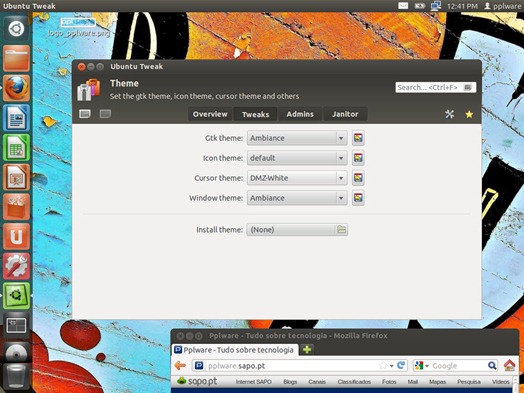Screen dimensions: 524x393
Task: Open the Workspace Switcher
Action: pos(16,325)
